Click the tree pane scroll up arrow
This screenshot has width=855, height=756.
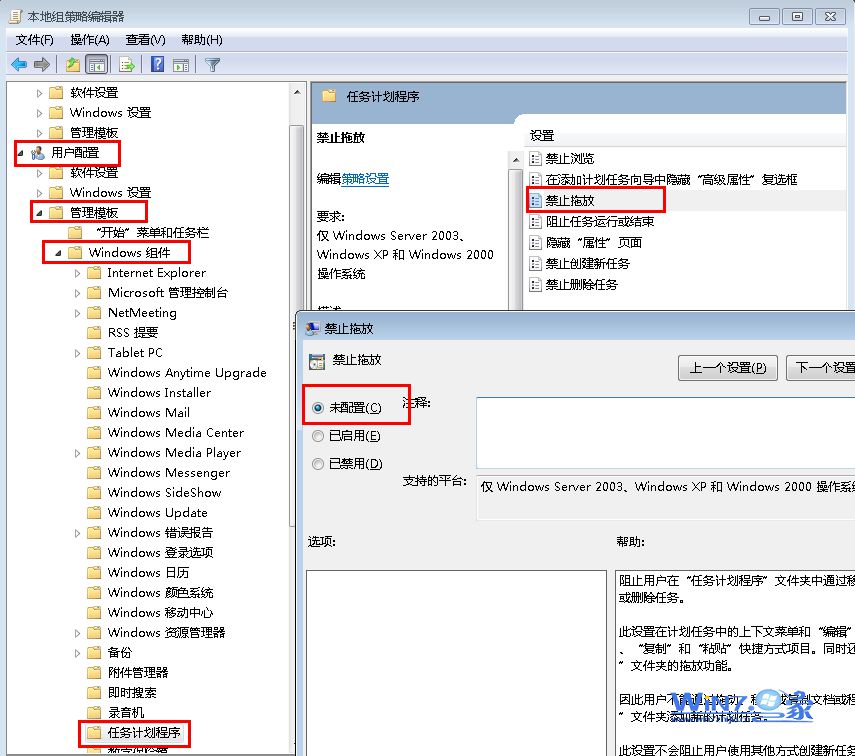click(297, 92)
